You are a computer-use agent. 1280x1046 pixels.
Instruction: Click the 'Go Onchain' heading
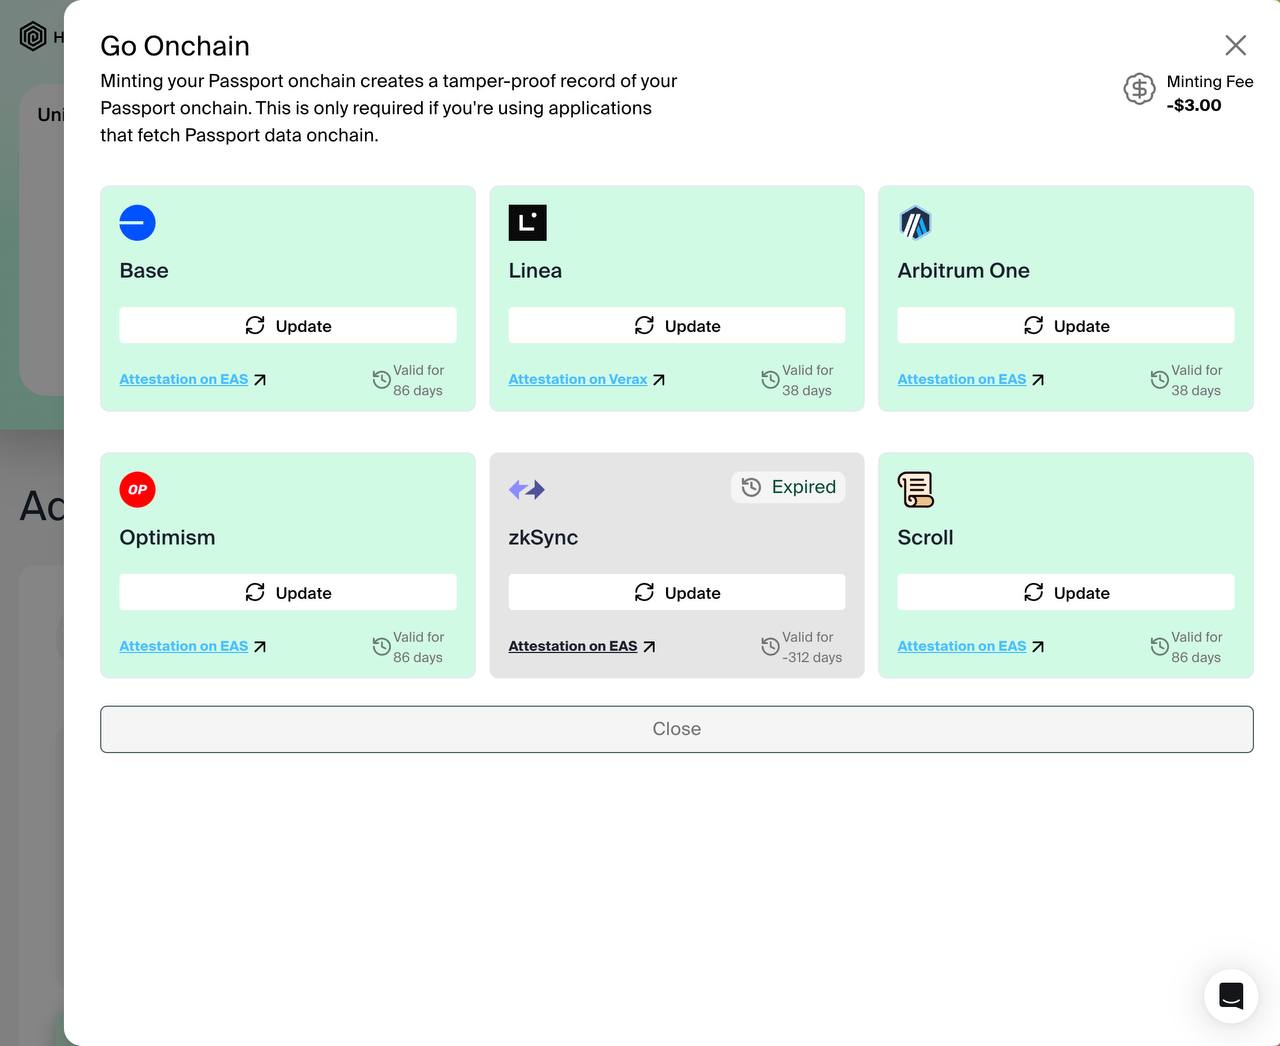(x=175, y=46)
